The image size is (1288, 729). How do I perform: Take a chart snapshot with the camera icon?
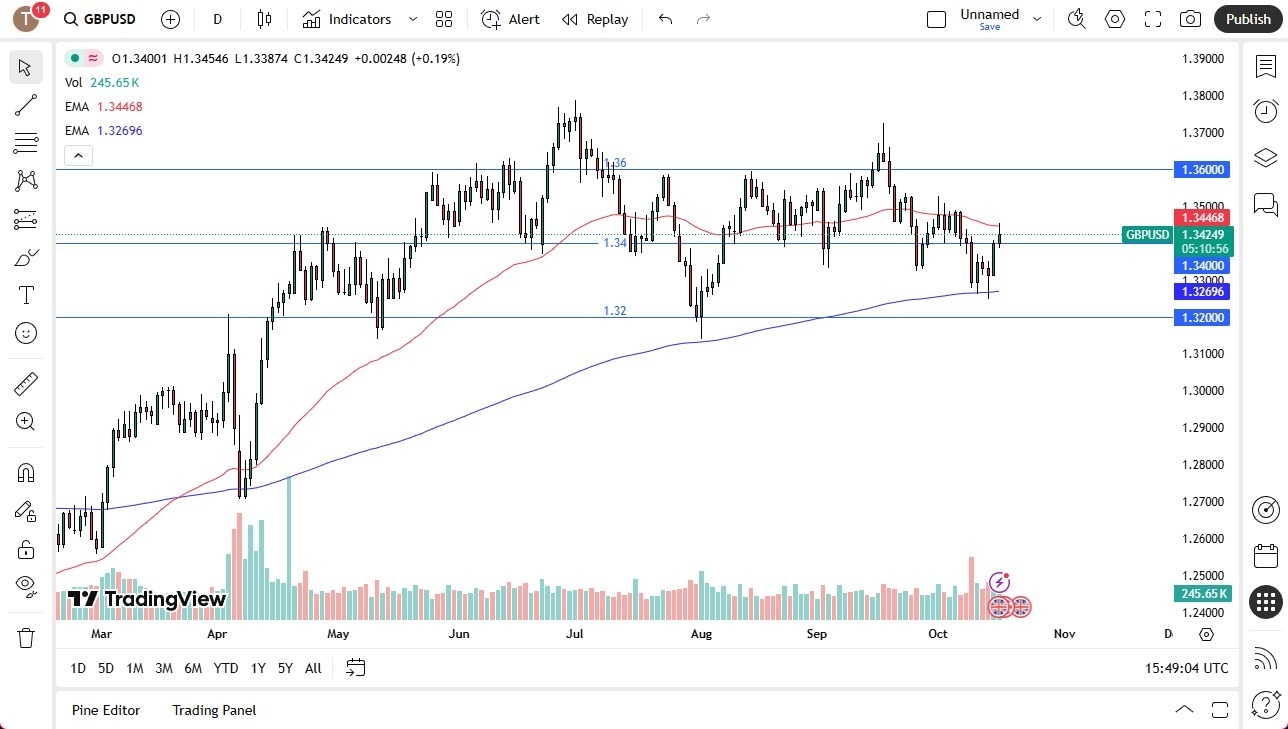[x=1190, y=19]
